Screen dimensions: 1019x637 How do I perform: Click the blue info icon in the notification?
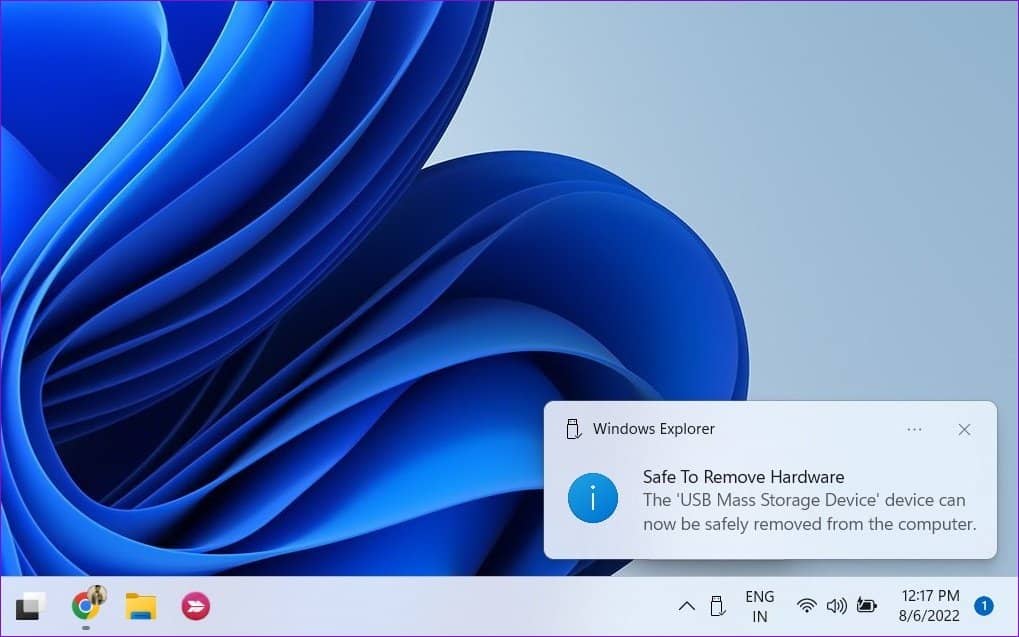(593, 498)
